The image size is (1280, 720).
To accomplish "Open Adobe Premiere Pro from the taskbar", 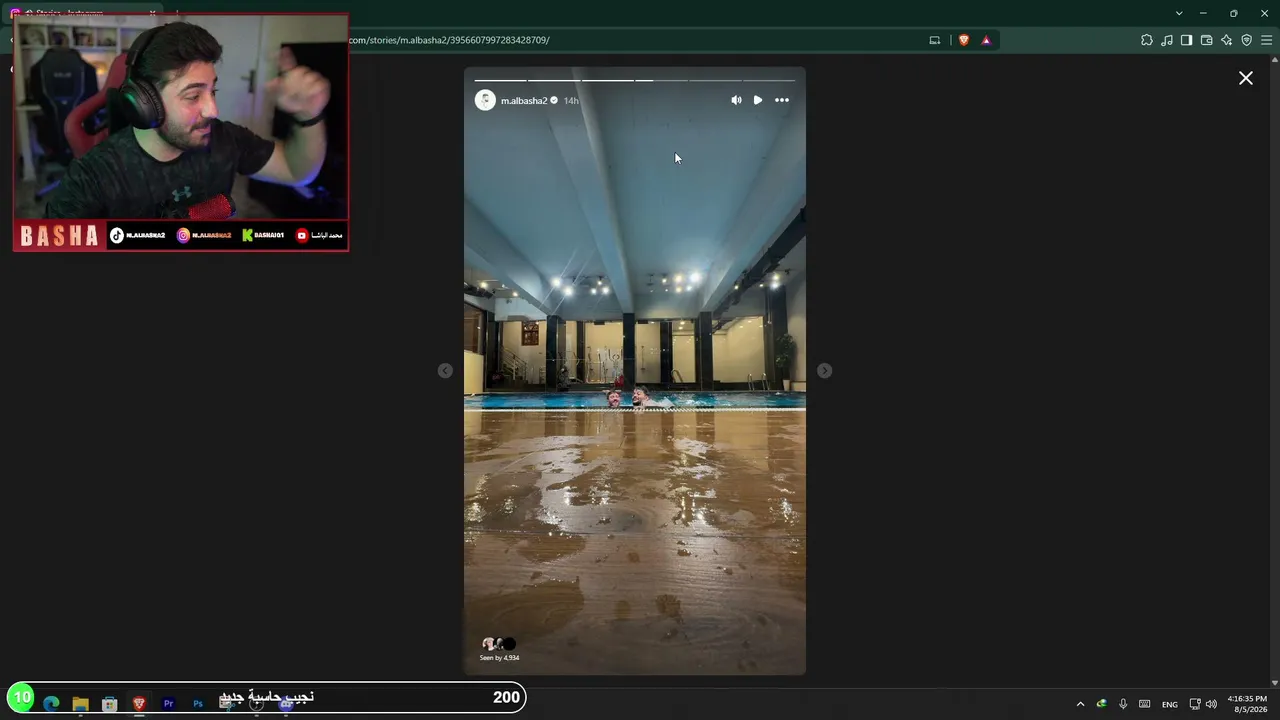I will click(168, 703).
